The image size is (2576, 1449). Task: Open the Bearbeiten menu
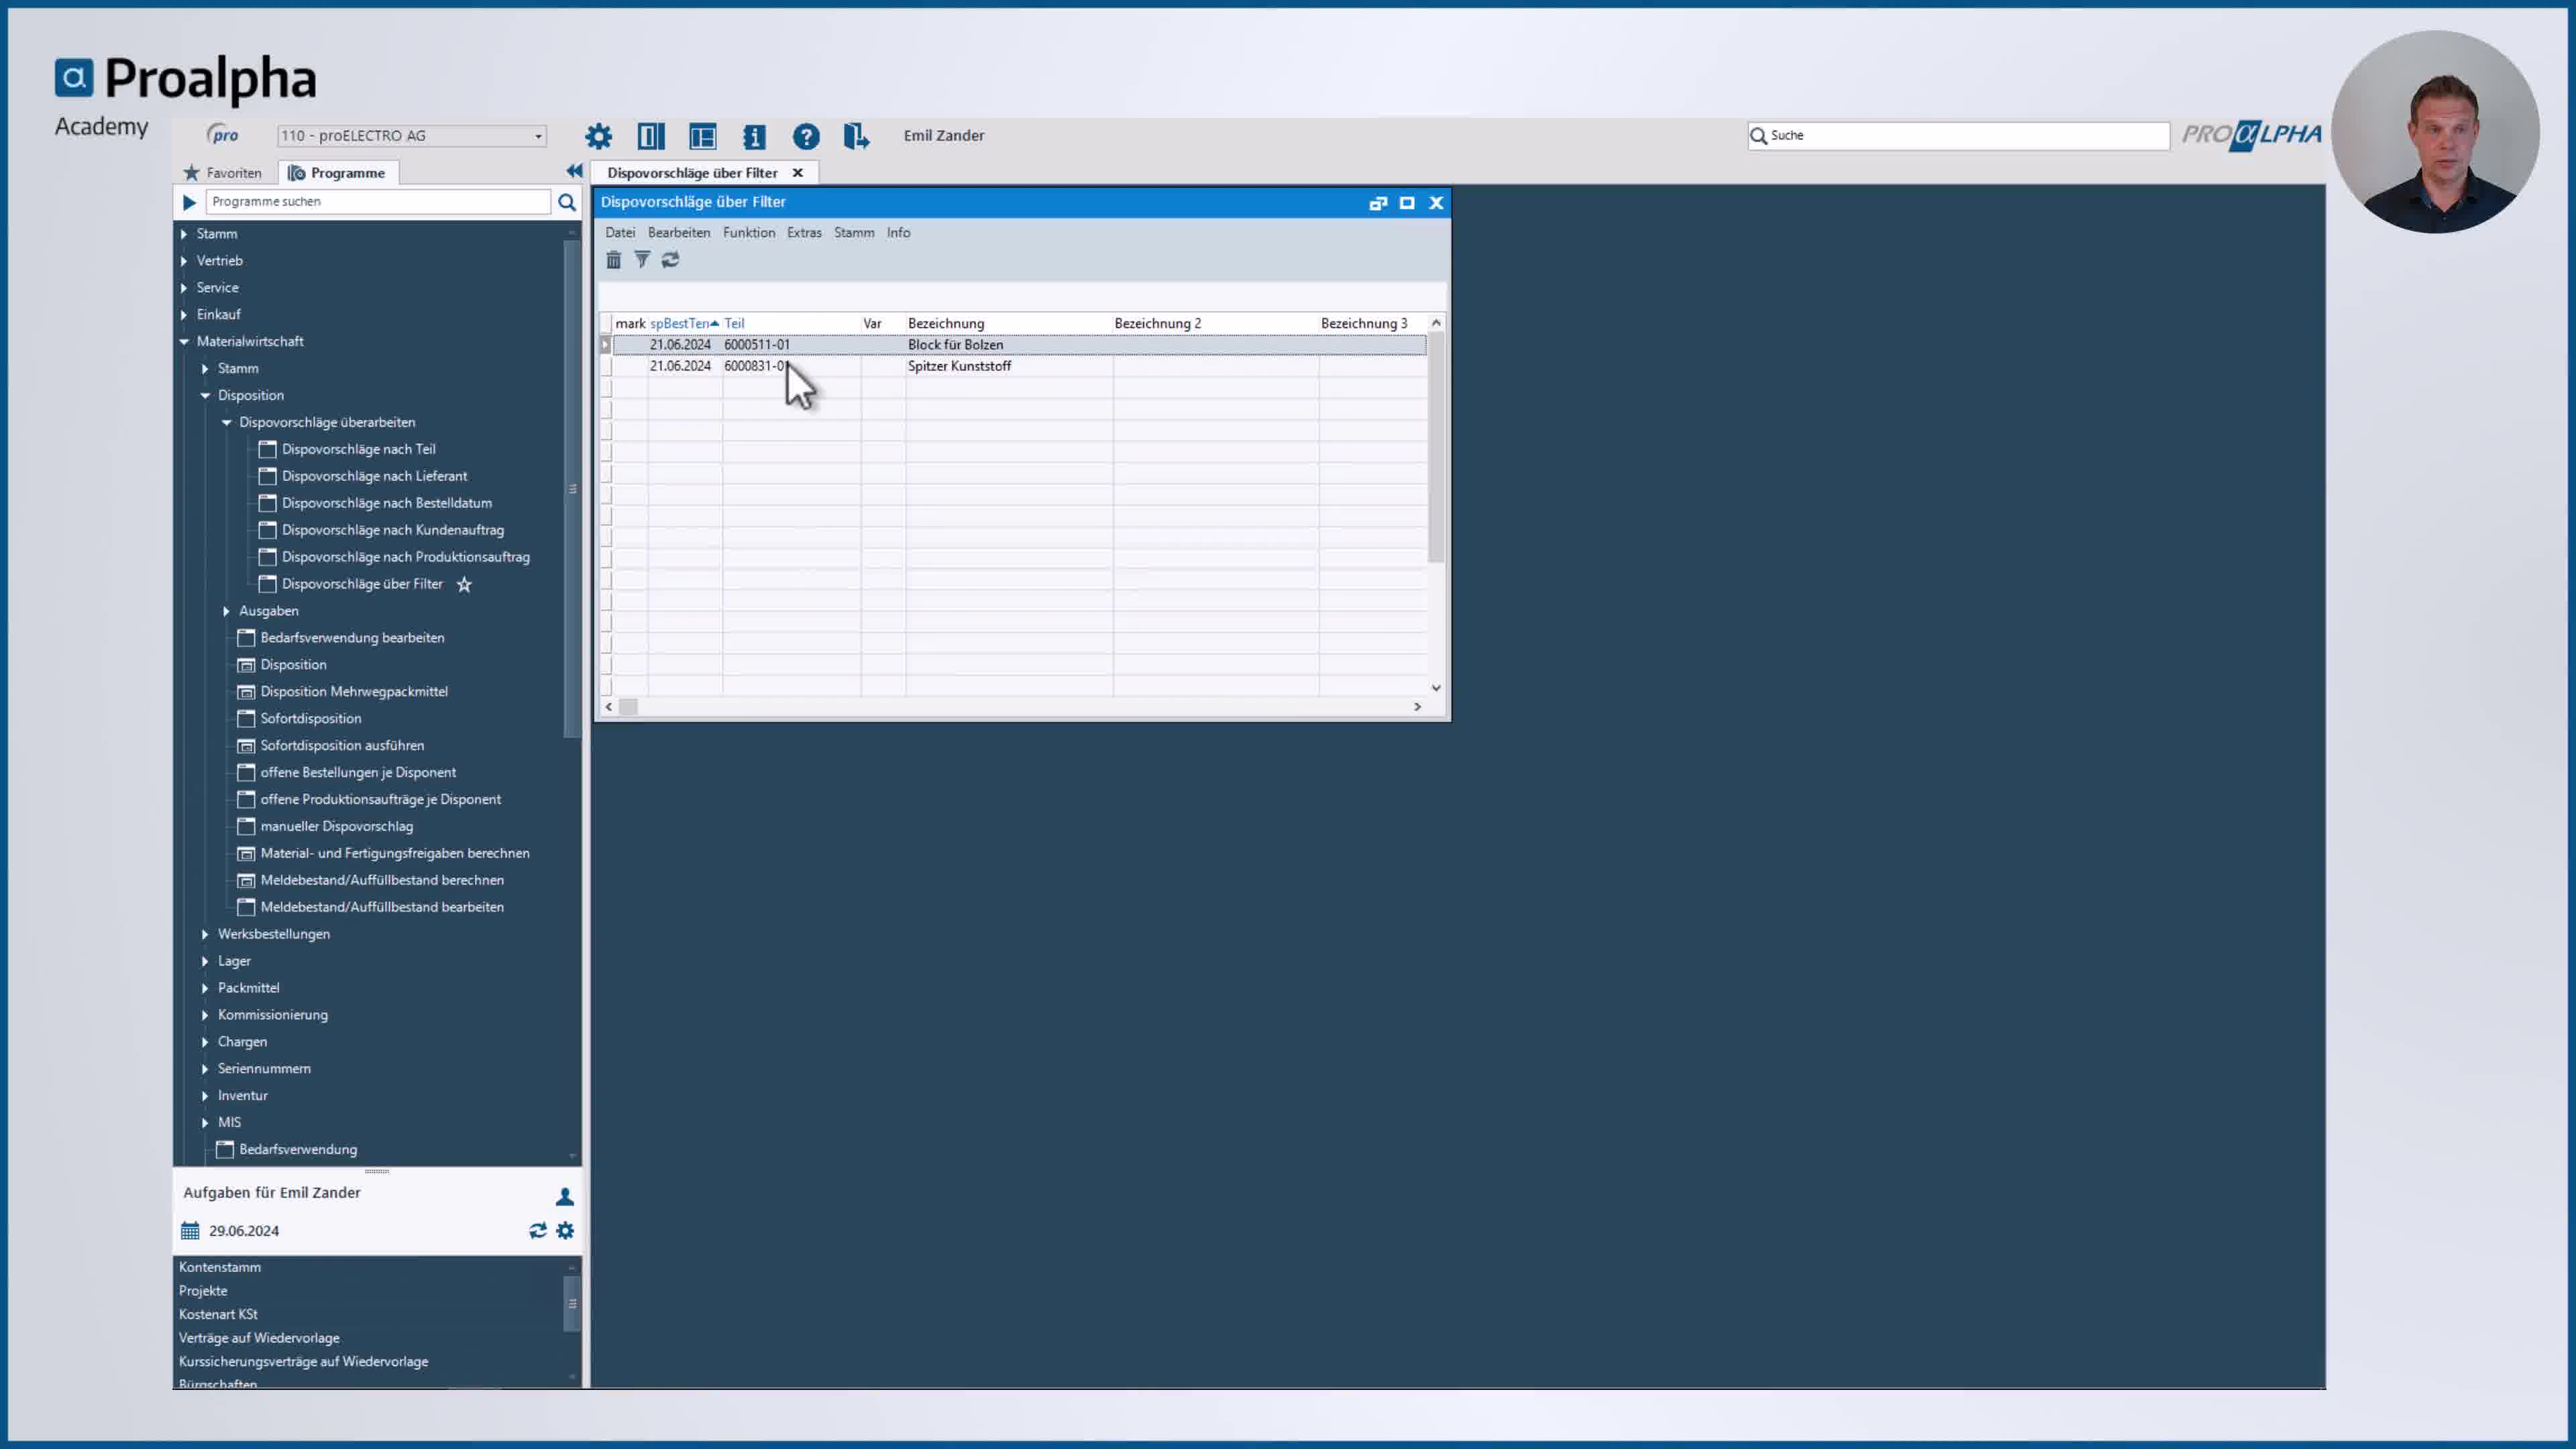[x=679, y=232]
